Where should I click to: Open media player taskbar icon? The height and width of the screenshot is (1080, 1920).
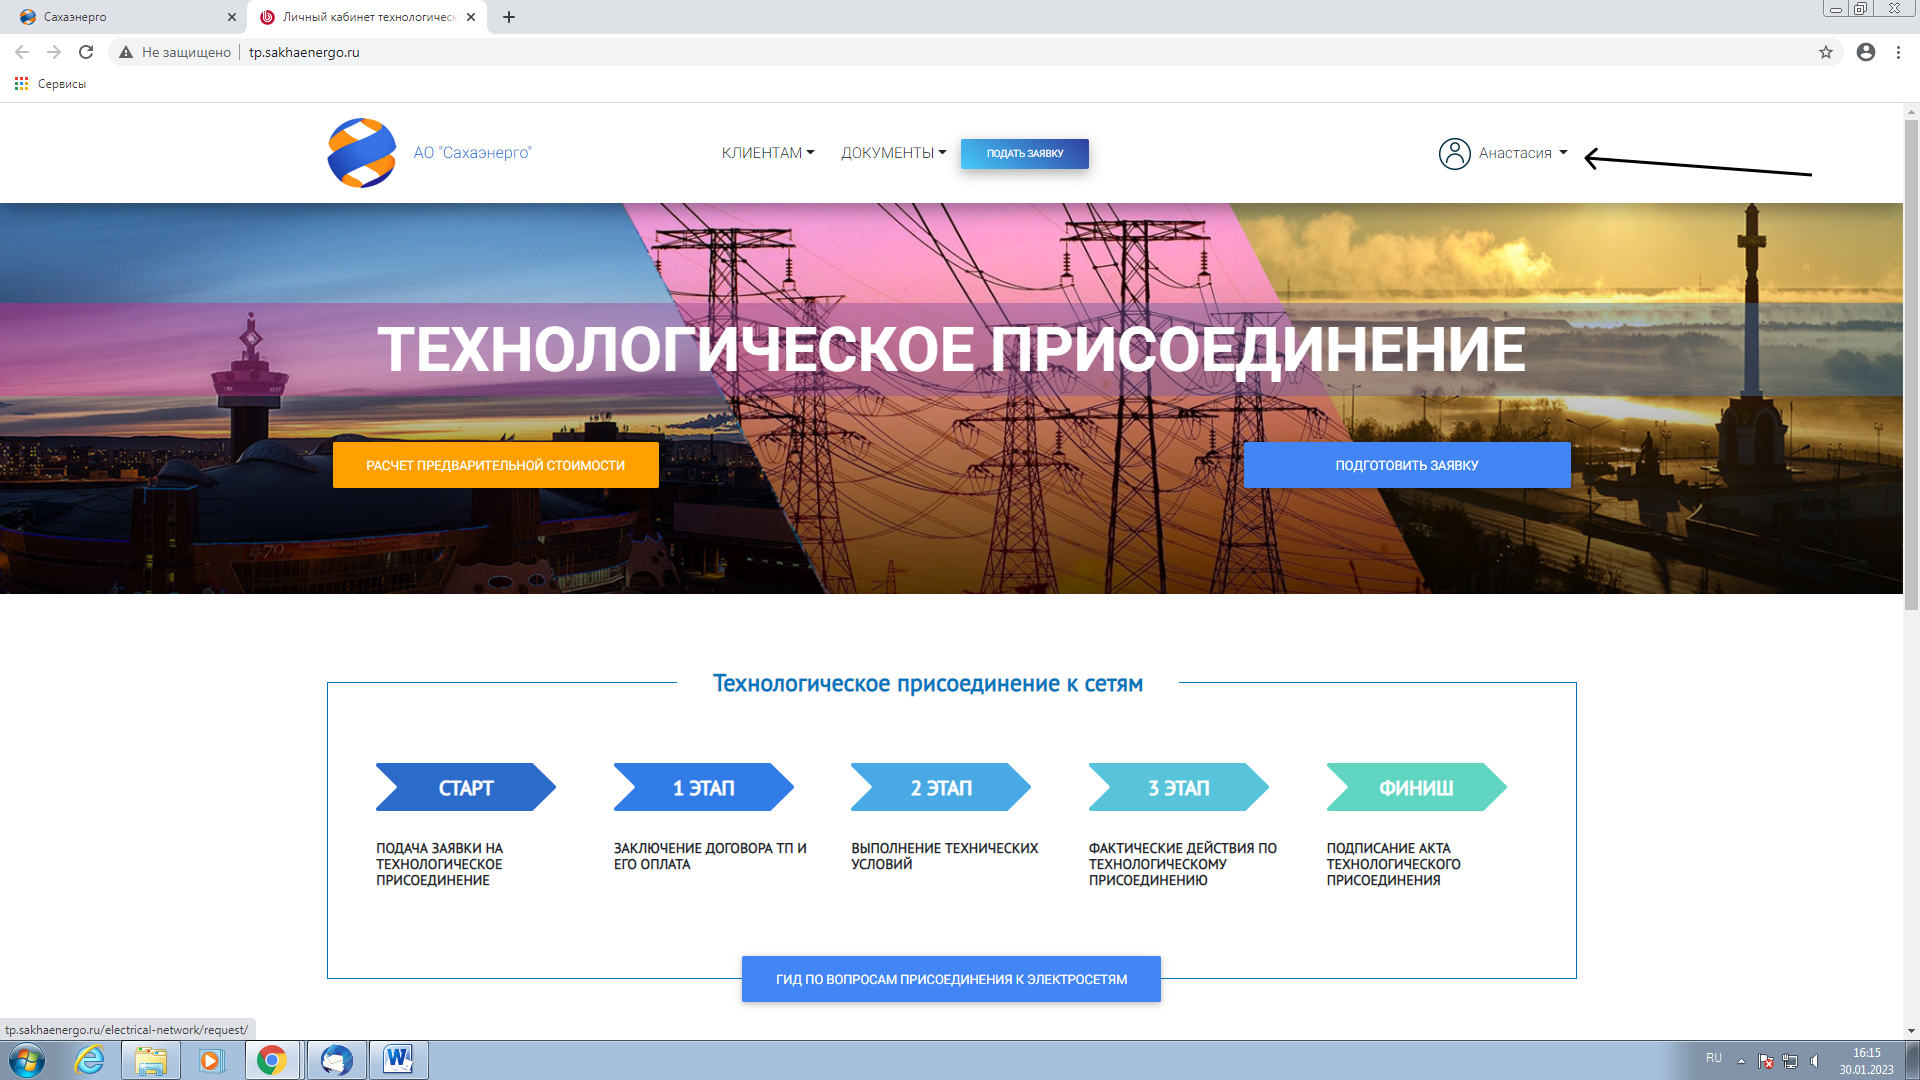pyautogui.click(x=211, y=1060)
